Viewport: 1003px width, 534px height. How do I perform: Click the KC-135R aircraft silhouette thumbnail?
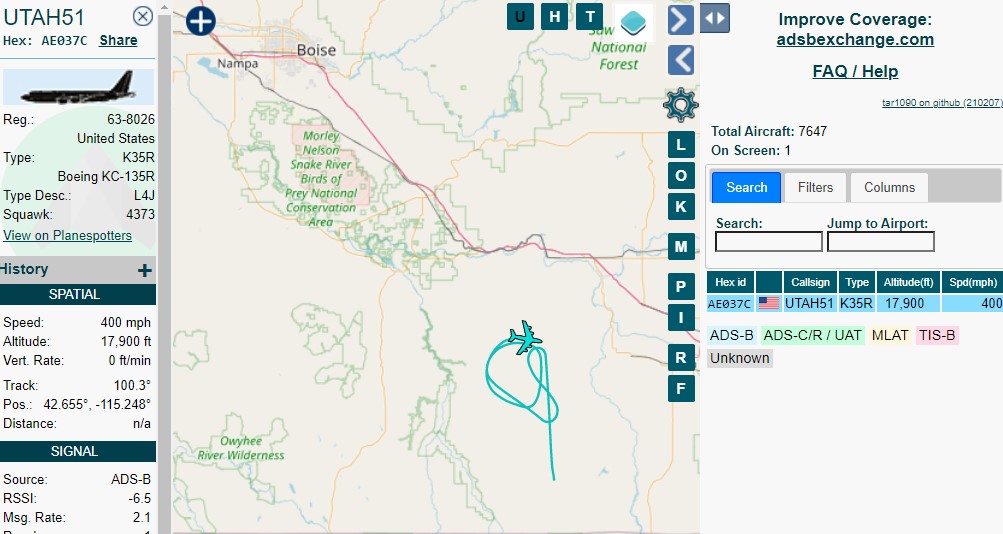pyautogui.click(x=78, y=87)
